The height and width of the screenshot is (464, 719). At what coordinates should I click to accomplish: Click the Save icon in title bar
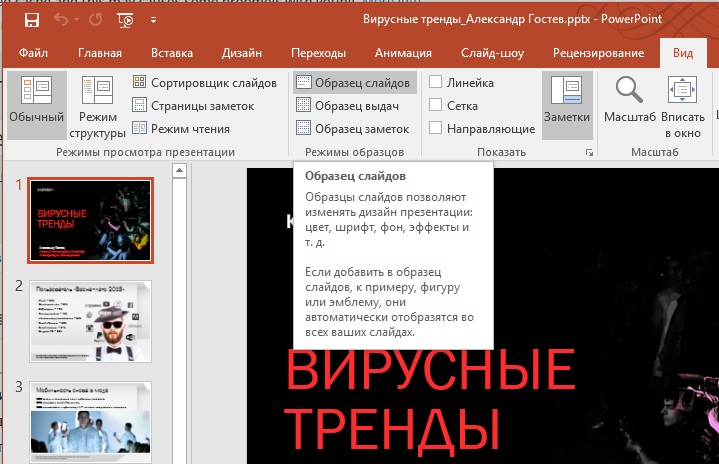pos(32,20)
